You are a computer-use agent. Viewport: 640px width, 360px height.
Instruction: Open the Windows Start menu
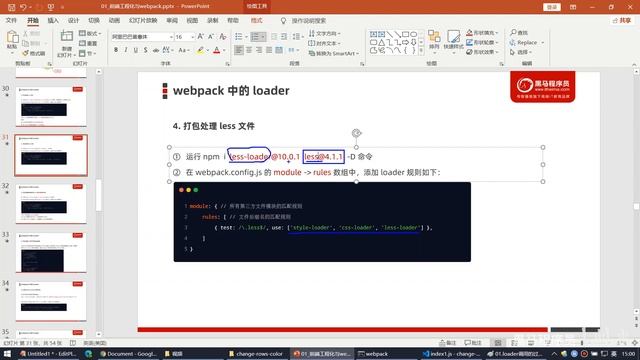point(7,353)
